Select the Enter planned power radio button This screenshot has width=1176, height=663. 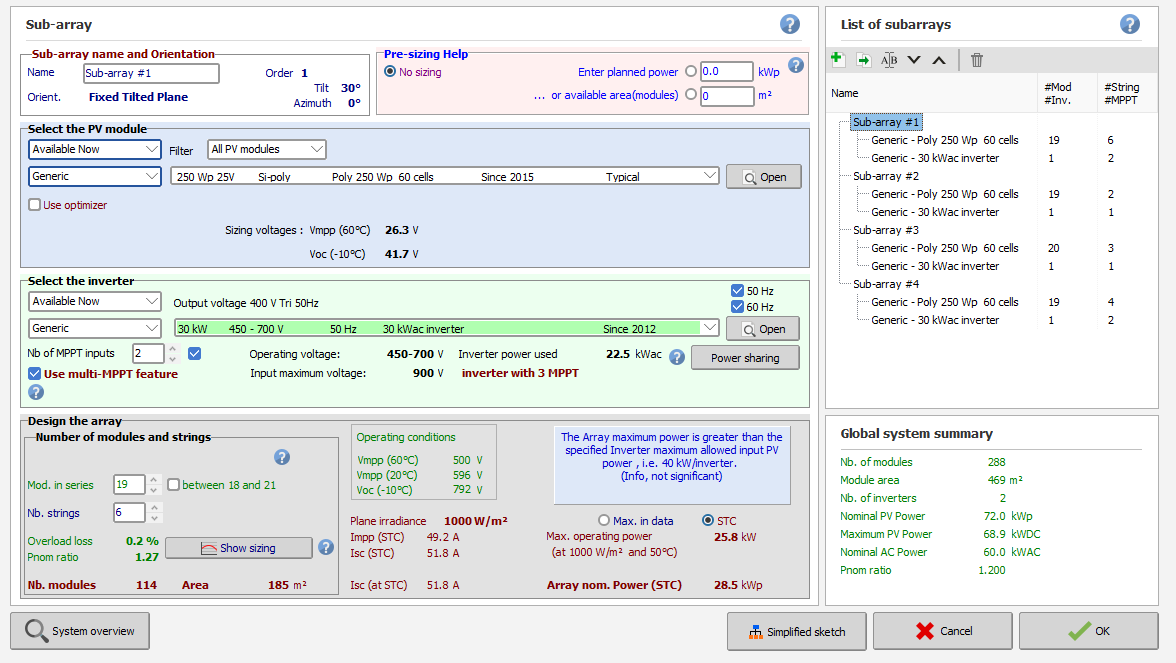coord(691,71)
